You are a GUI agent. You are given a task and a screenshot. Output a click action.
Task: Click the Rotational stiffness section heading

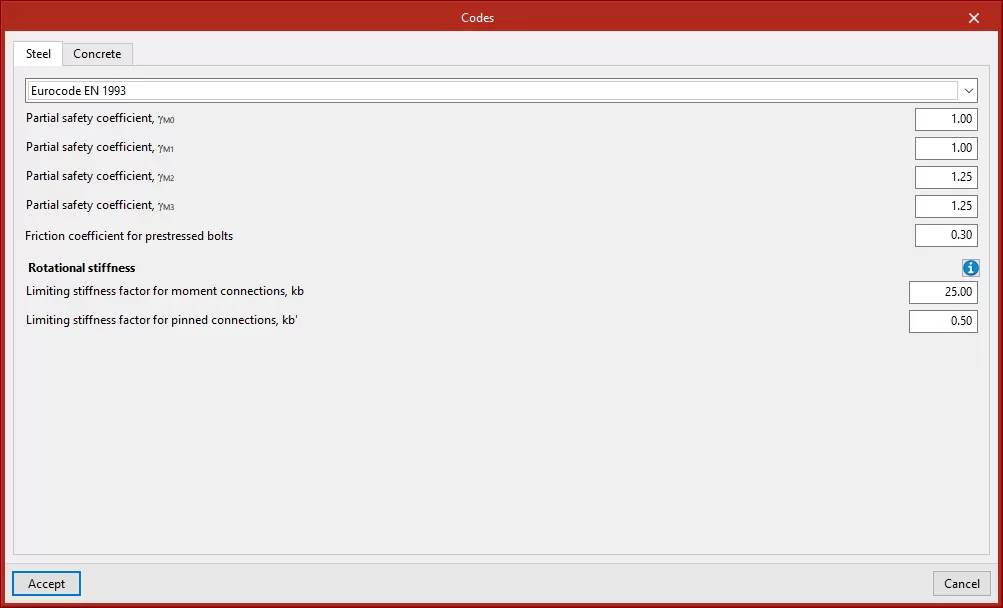click(x=82, y=268)
